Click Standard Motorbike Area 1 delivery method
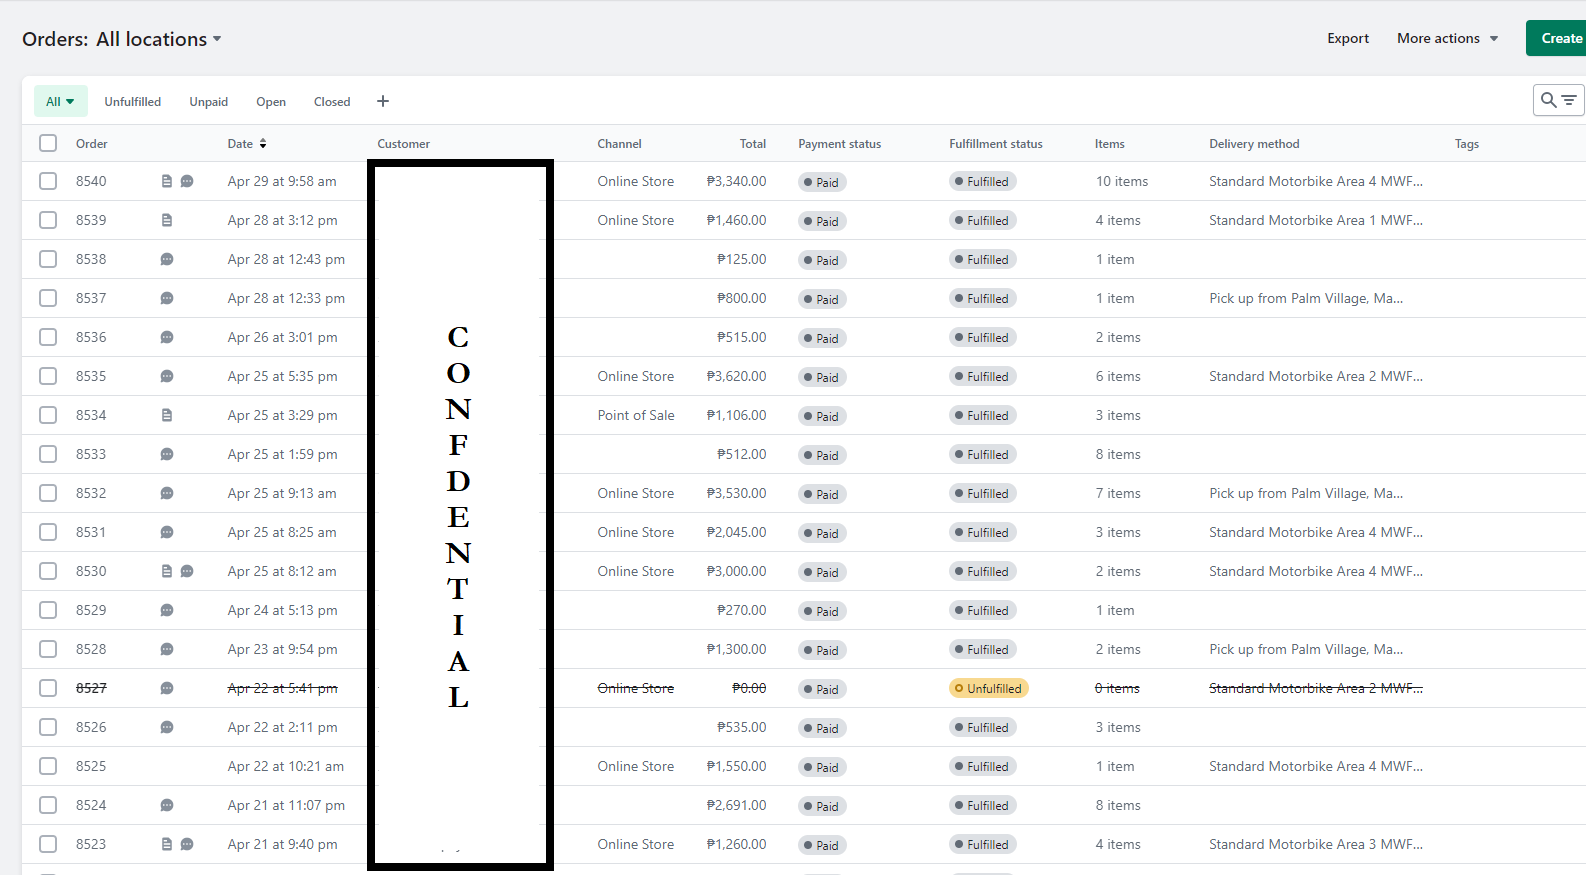This screenshot has width=1586, height=875. [1316, 220]
